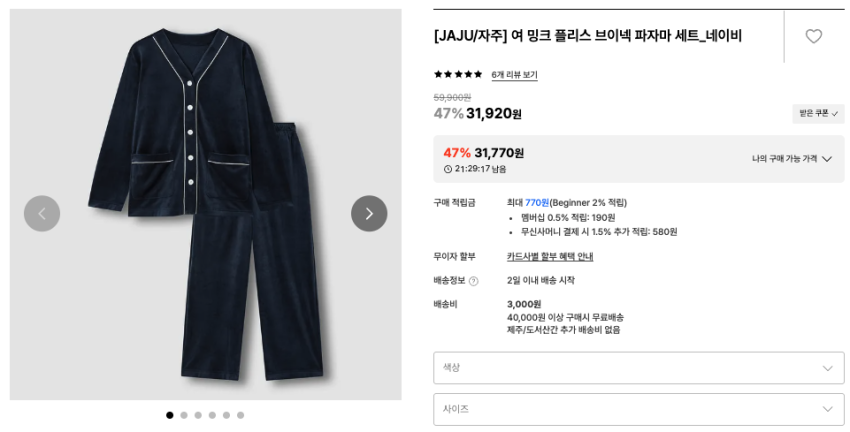Click the clock icon beside the countdown timer

[x=448, y=169]
